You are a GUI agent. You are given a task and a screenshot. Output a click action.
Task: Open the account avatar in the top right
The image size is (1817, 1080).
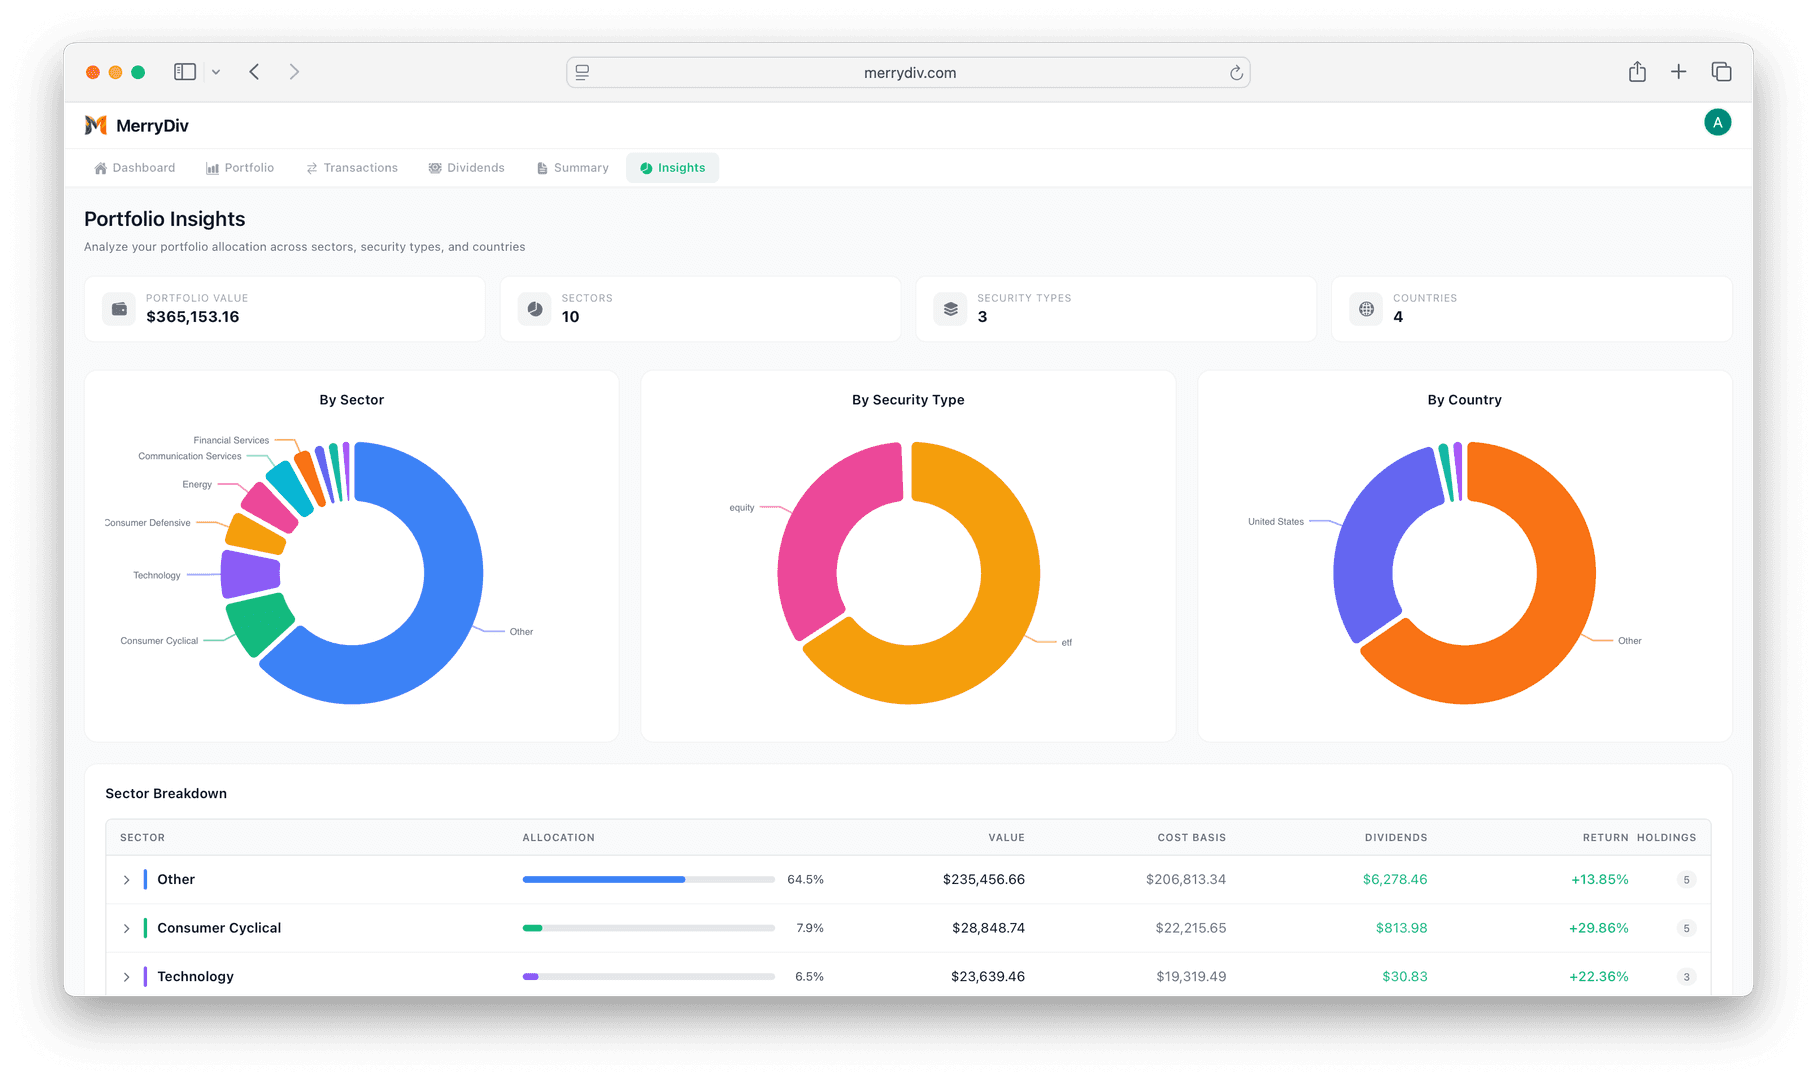pos(1717,121)
